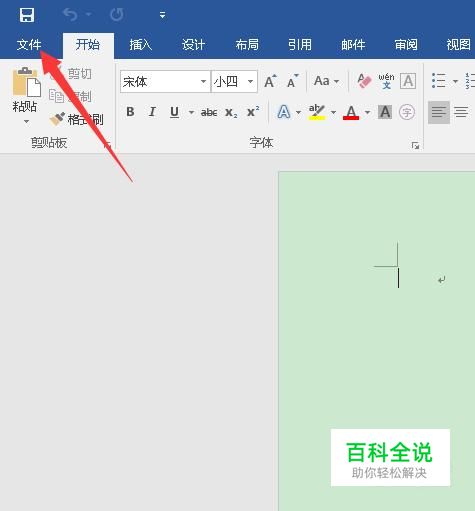Toggle superscript x² formatting
The width and height of the screenshot is (475, 511).
253,112
